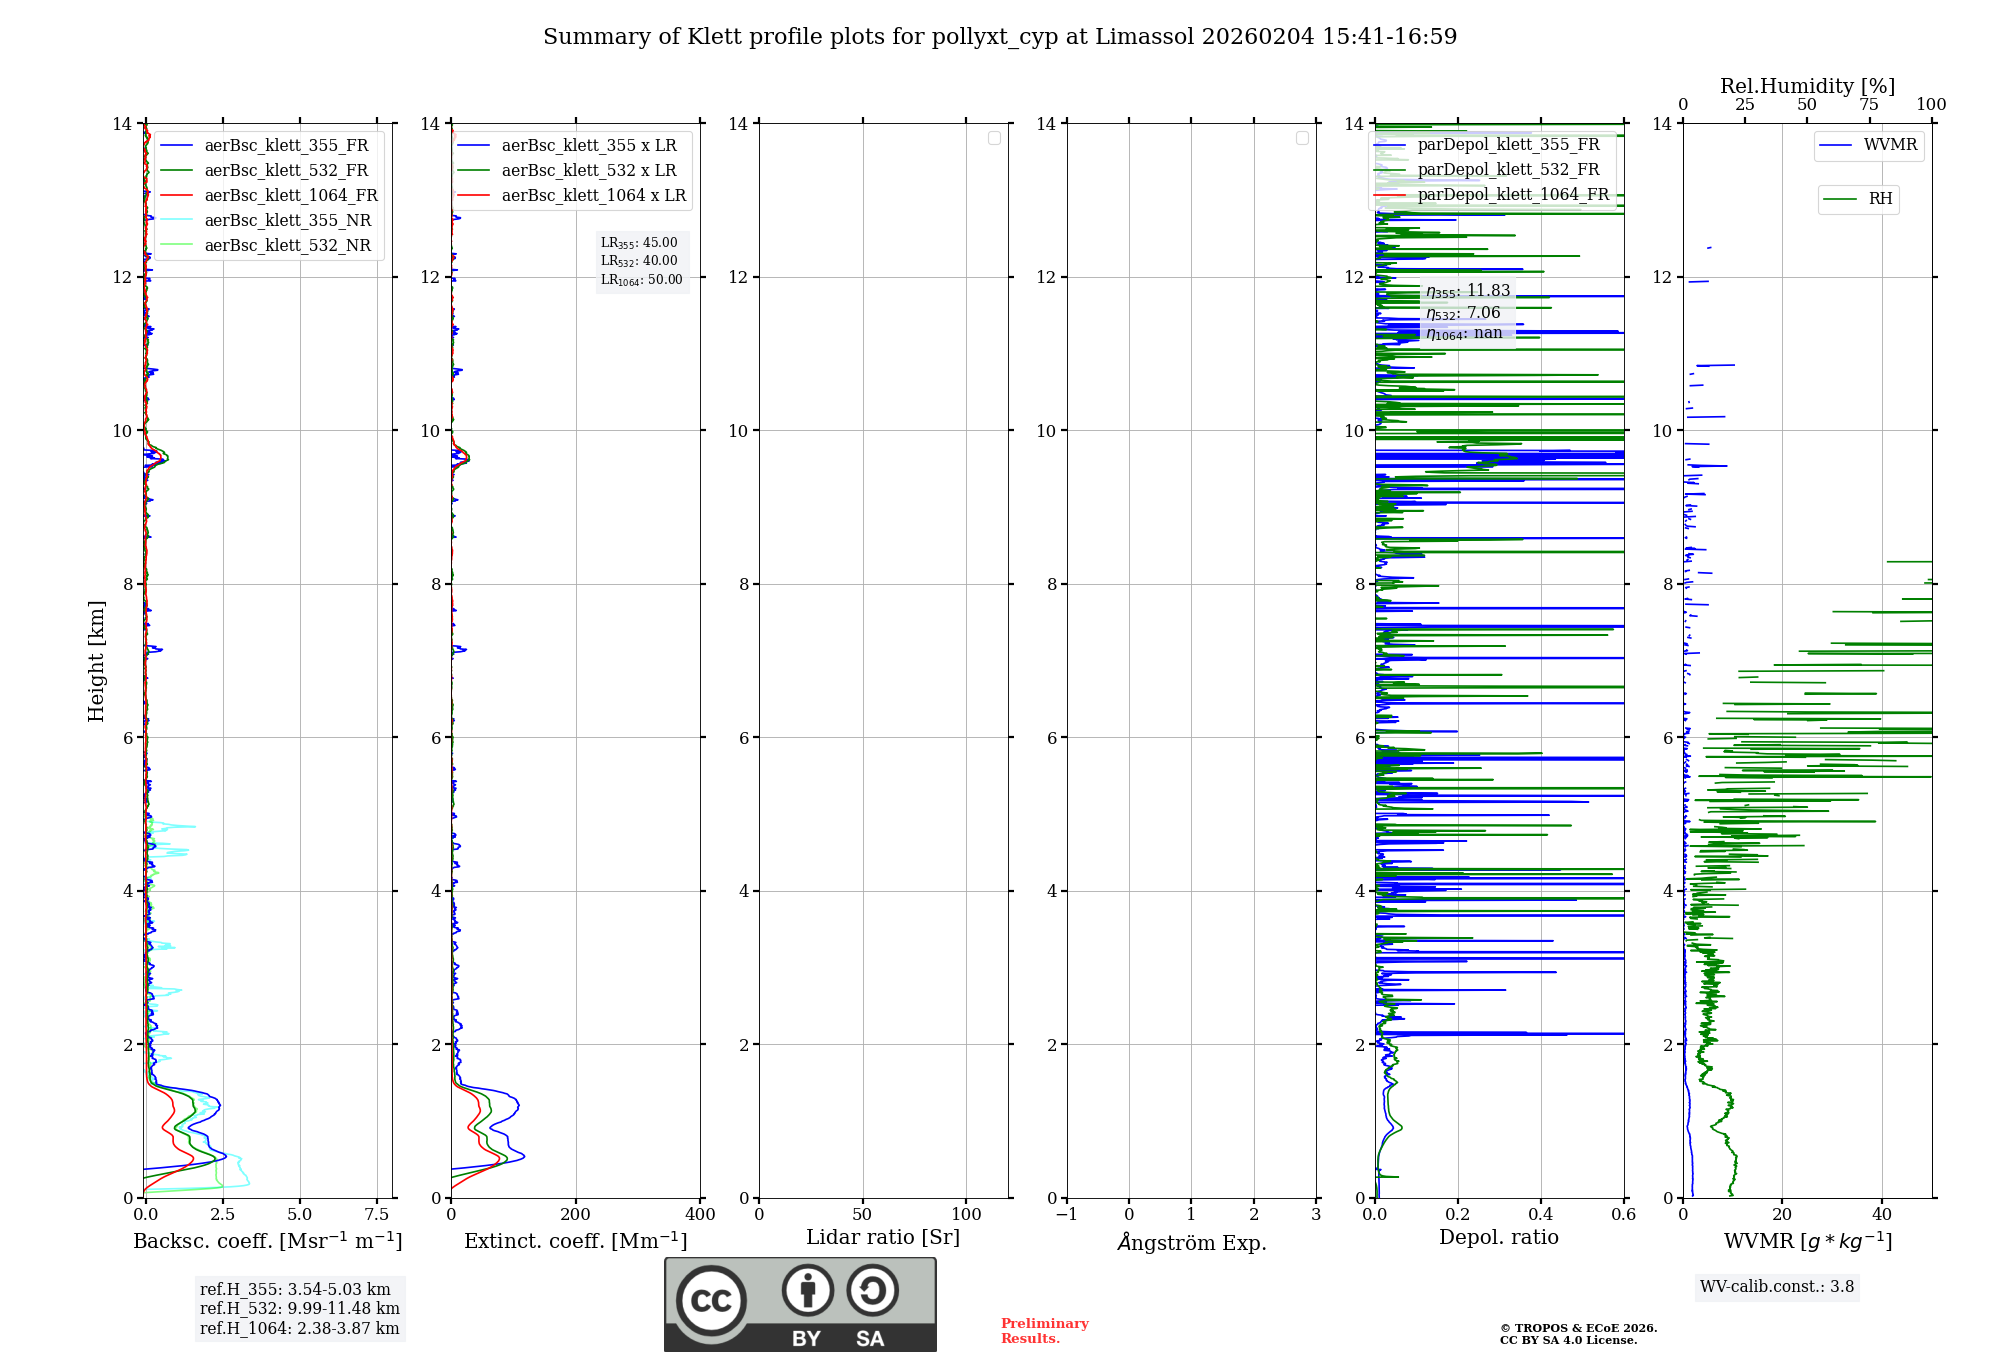Click the plot title Summary of Klett profile plots
2000x1360 pixels.
(x=1000, y=37)
